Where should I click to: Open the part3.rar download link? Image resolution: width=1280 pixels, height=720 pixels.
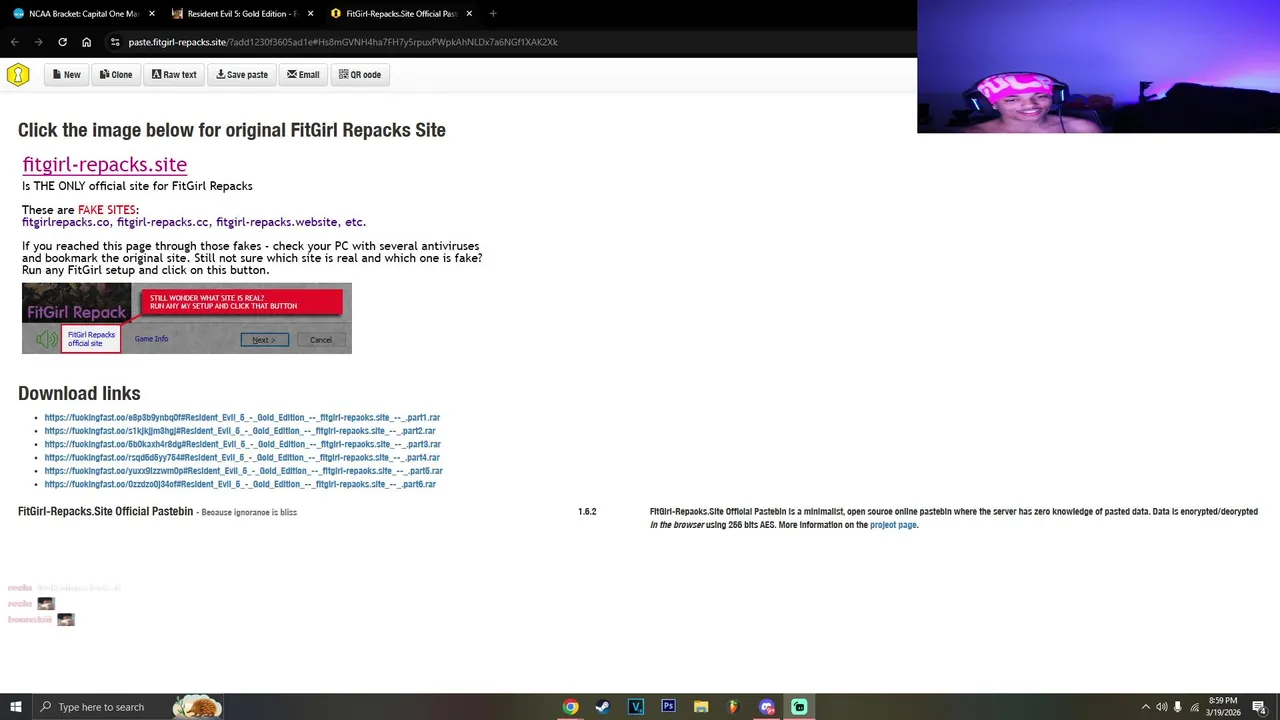(x=242, y=444)
